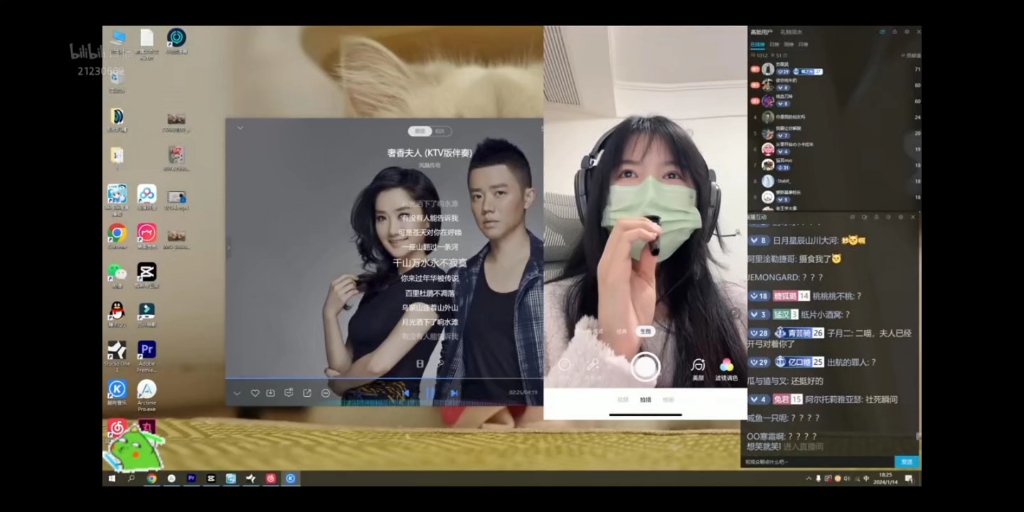This screenshot has width=1024, height=512.
Task: Click the chat input field at bottom
Action: [818, 462]
